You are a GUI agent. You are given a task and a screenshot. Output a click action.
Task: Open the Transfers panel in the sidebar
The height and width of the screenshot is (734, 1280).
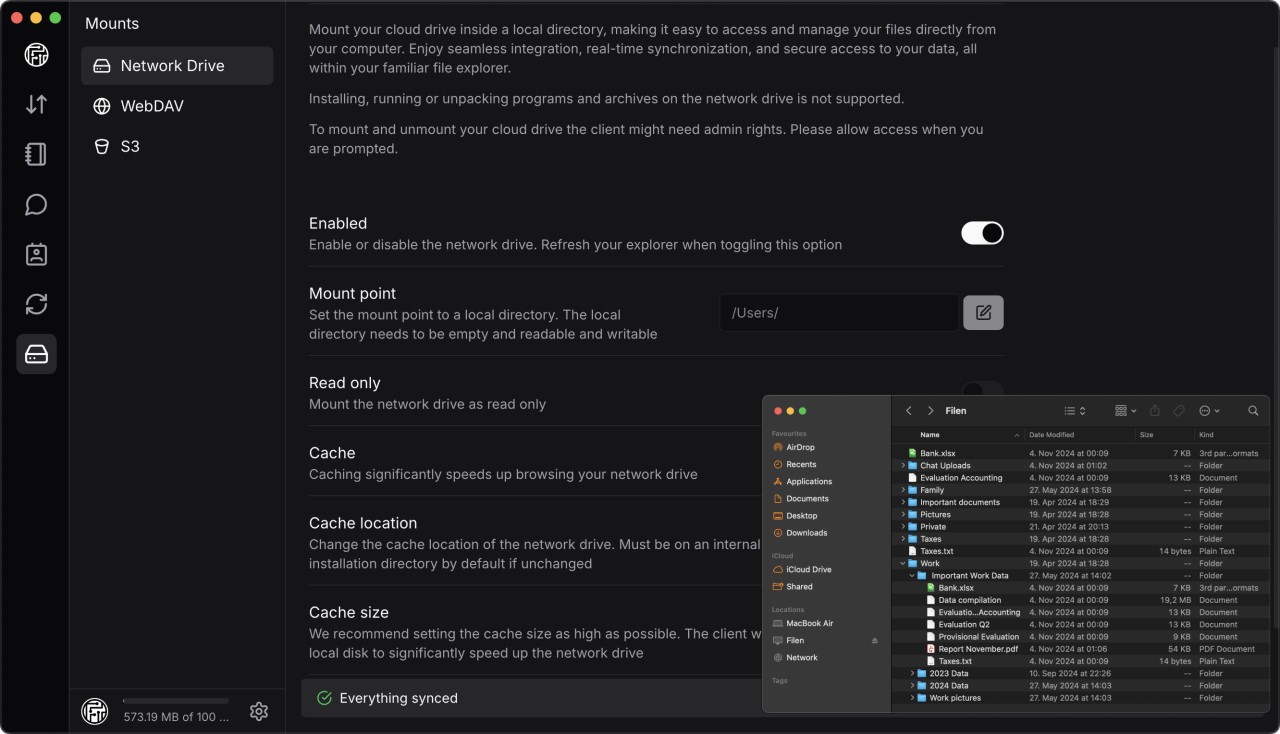[x=36, y=104]
